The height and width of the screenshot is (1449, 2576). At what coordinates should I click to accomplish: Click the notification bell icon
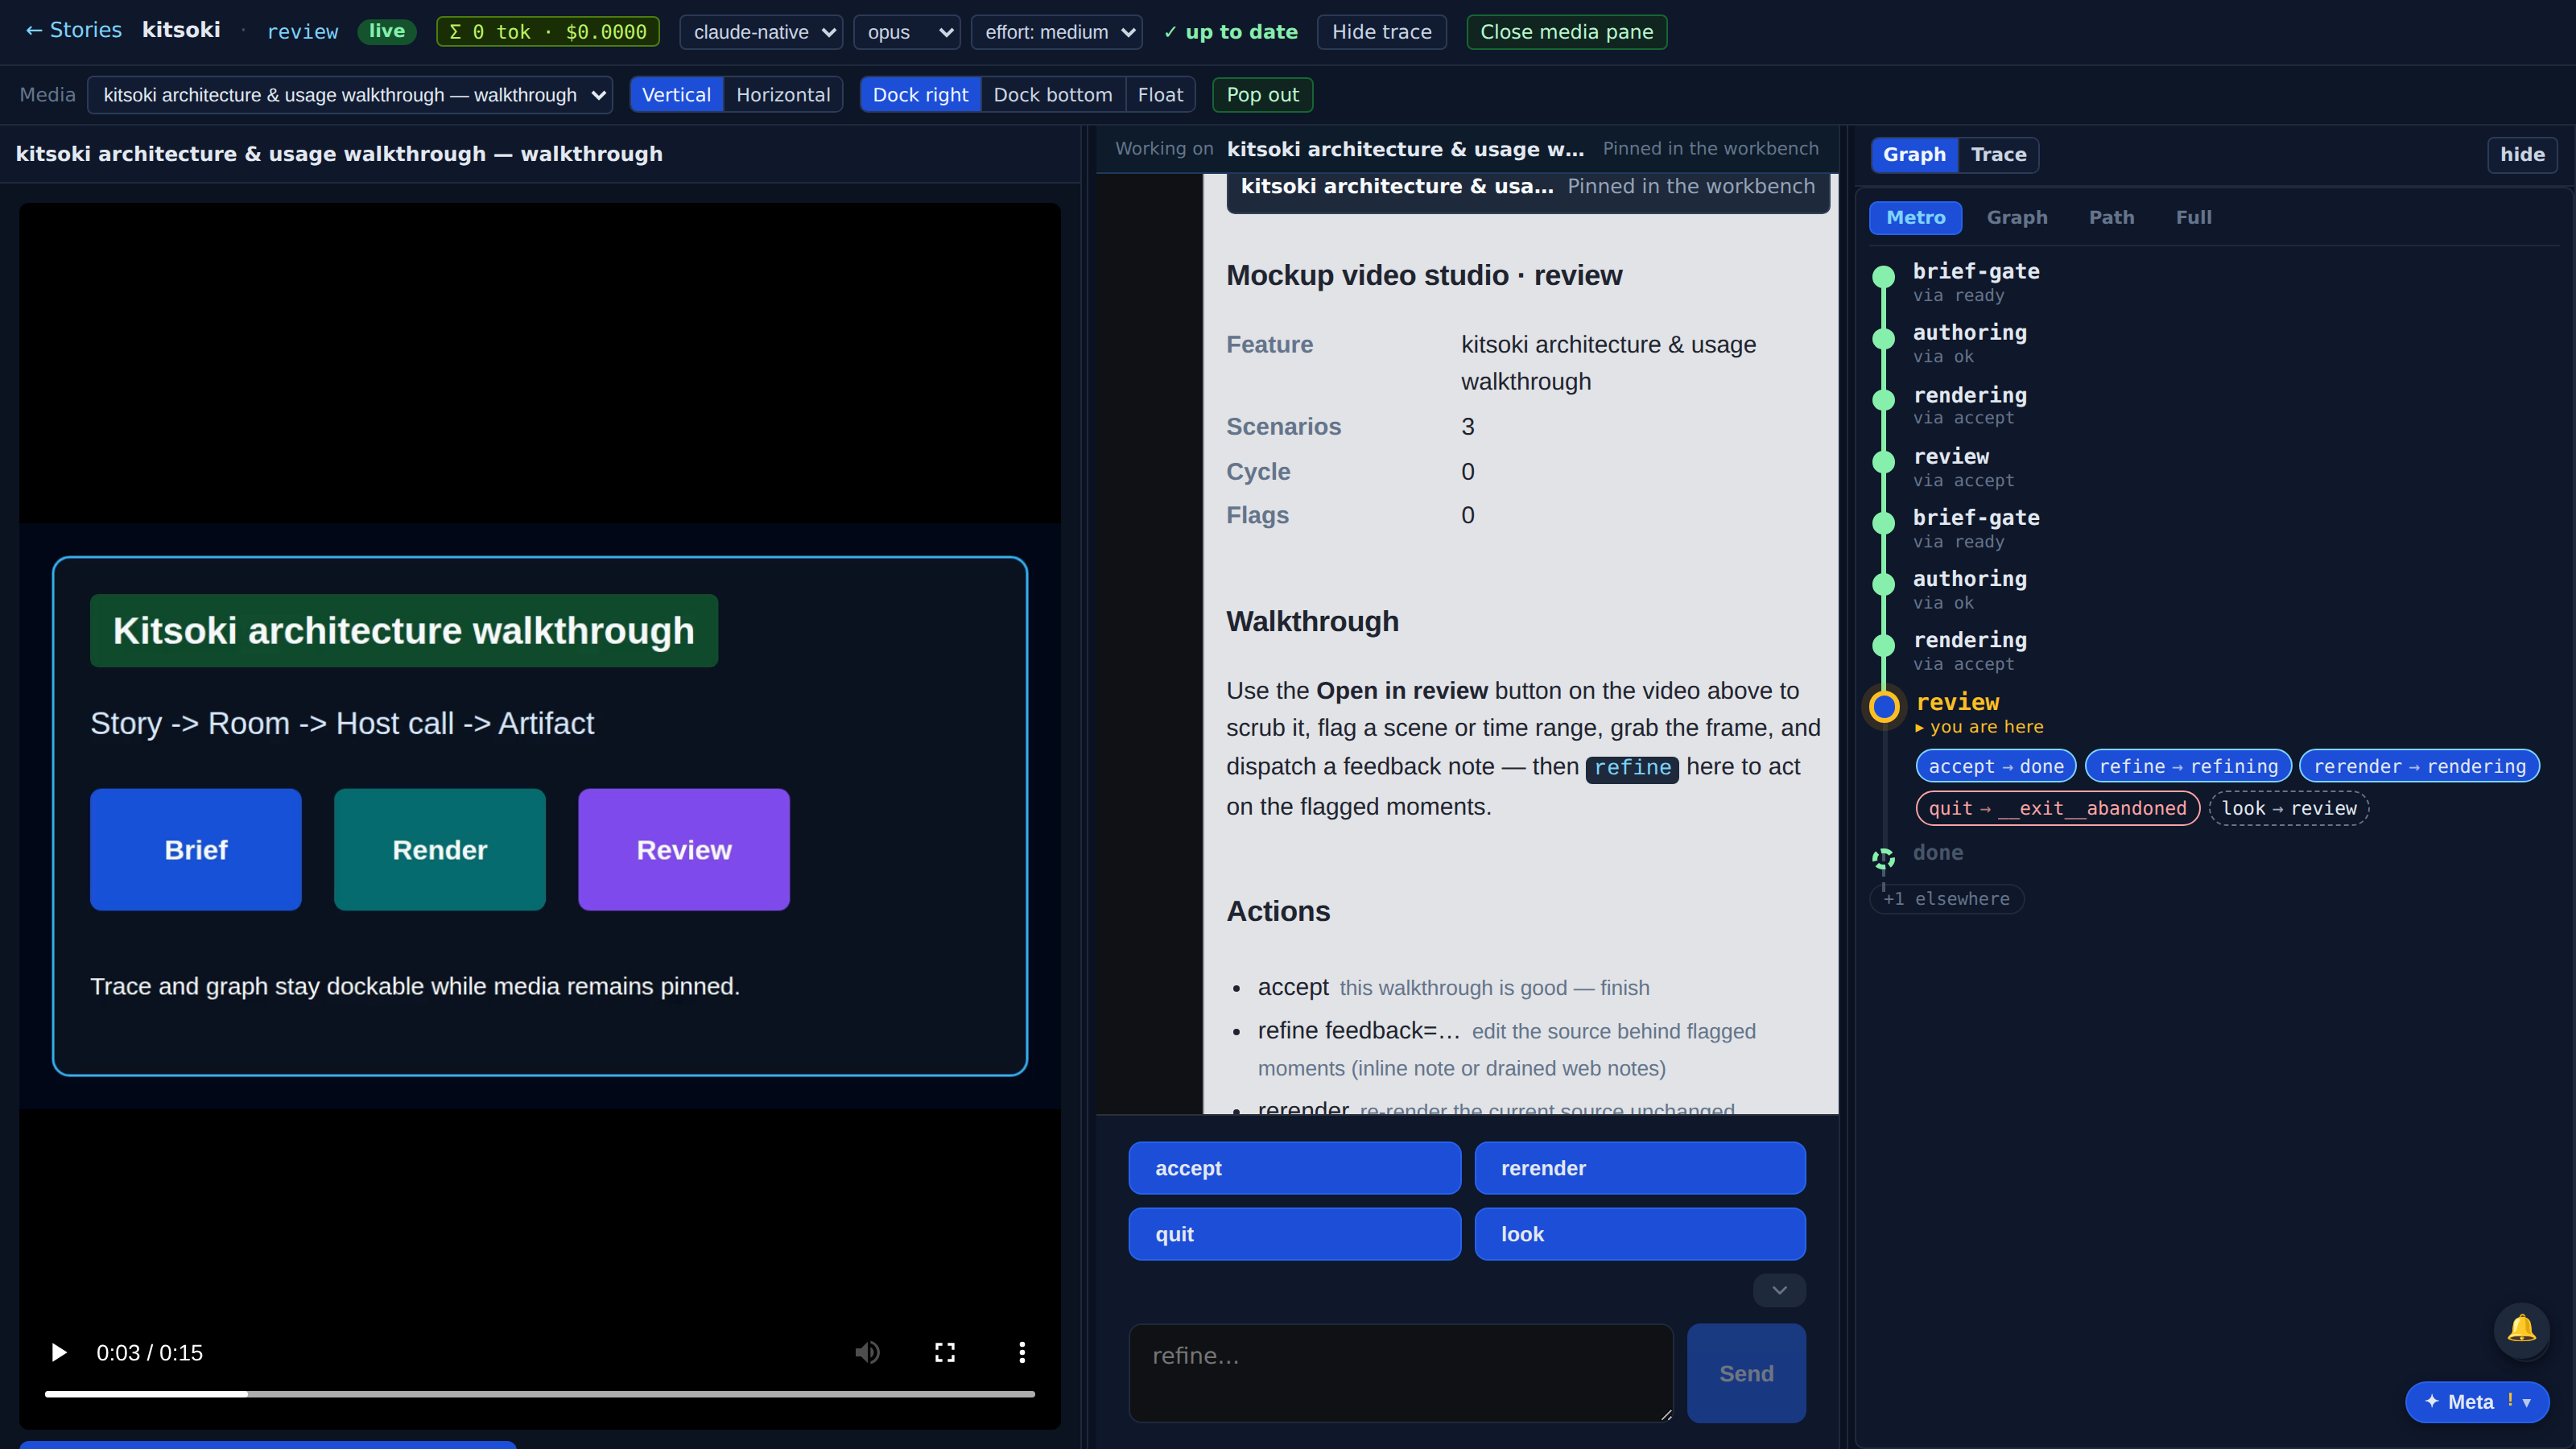pos(2521,1328)
